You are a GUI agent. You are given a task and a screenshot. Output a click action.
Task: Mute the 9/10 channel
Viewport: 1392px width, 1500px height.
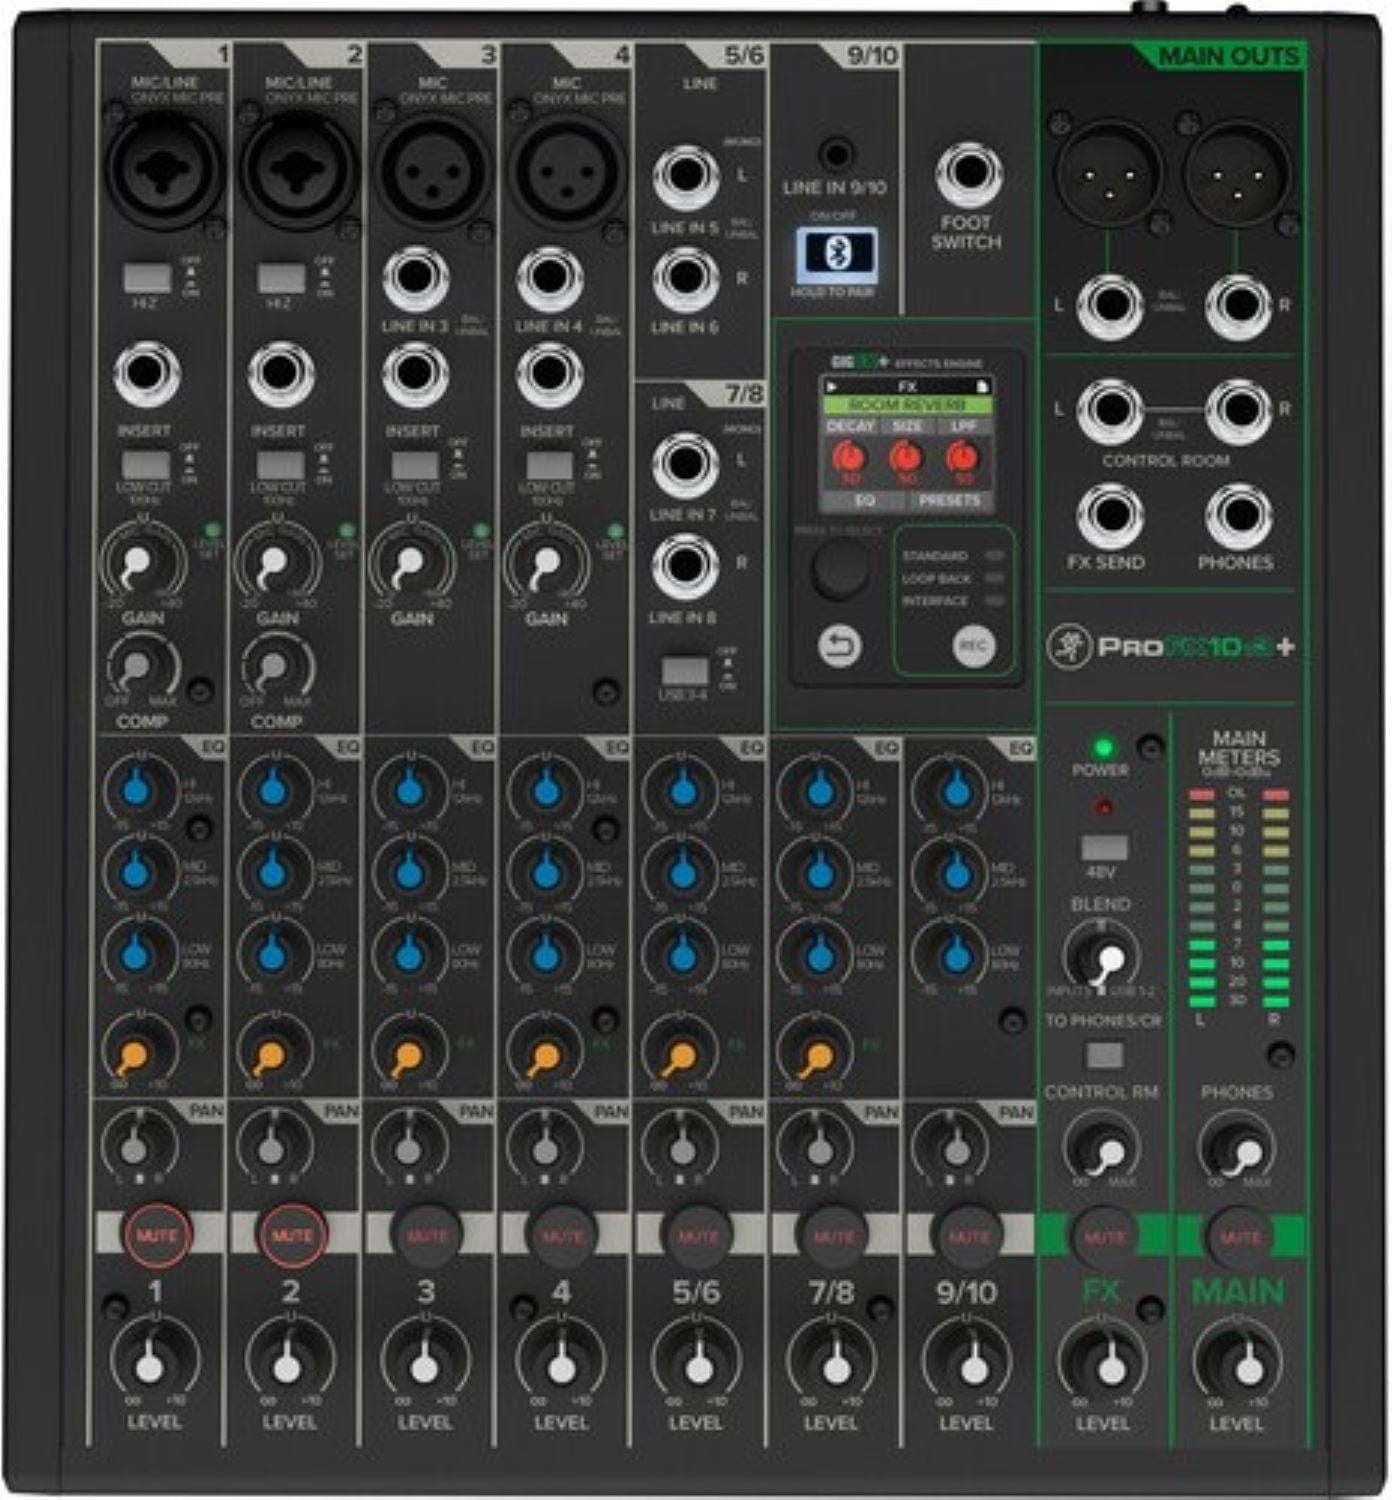pos(968,1236)
